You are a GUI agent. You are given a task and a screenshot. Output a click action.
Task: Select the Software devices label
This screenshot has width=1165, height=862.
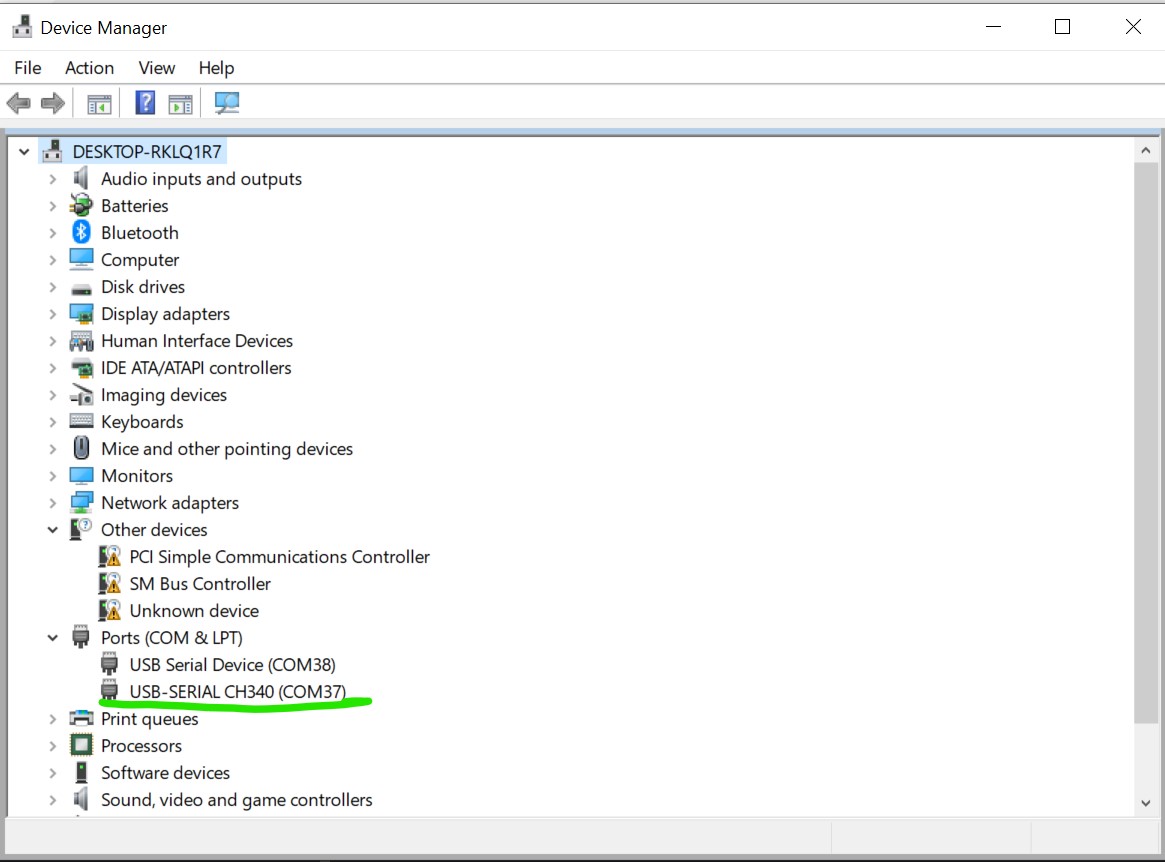tap(165, 773)
